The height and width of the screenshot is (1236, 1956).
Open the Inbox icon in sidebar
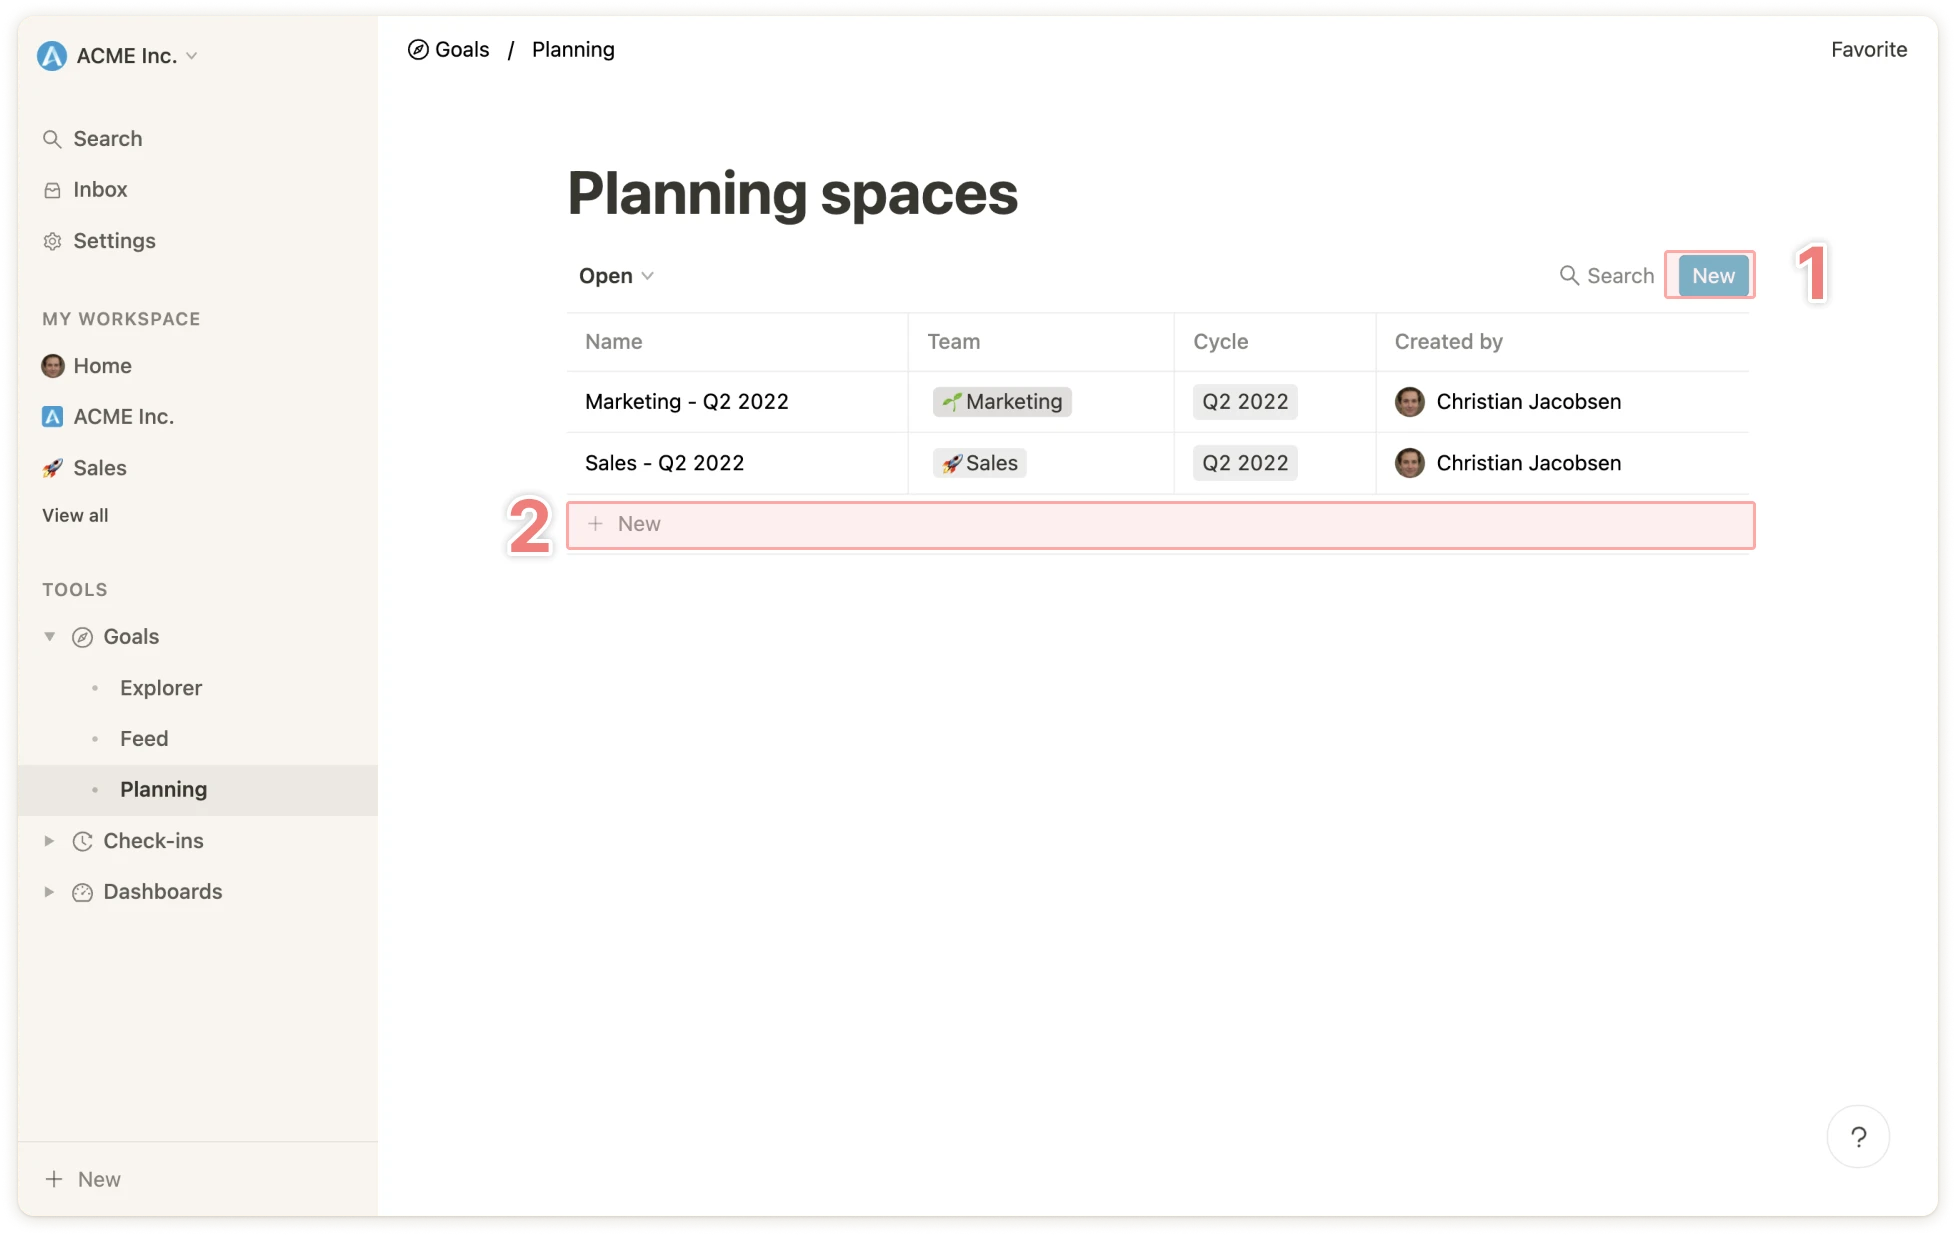click(x=52, y=190)
